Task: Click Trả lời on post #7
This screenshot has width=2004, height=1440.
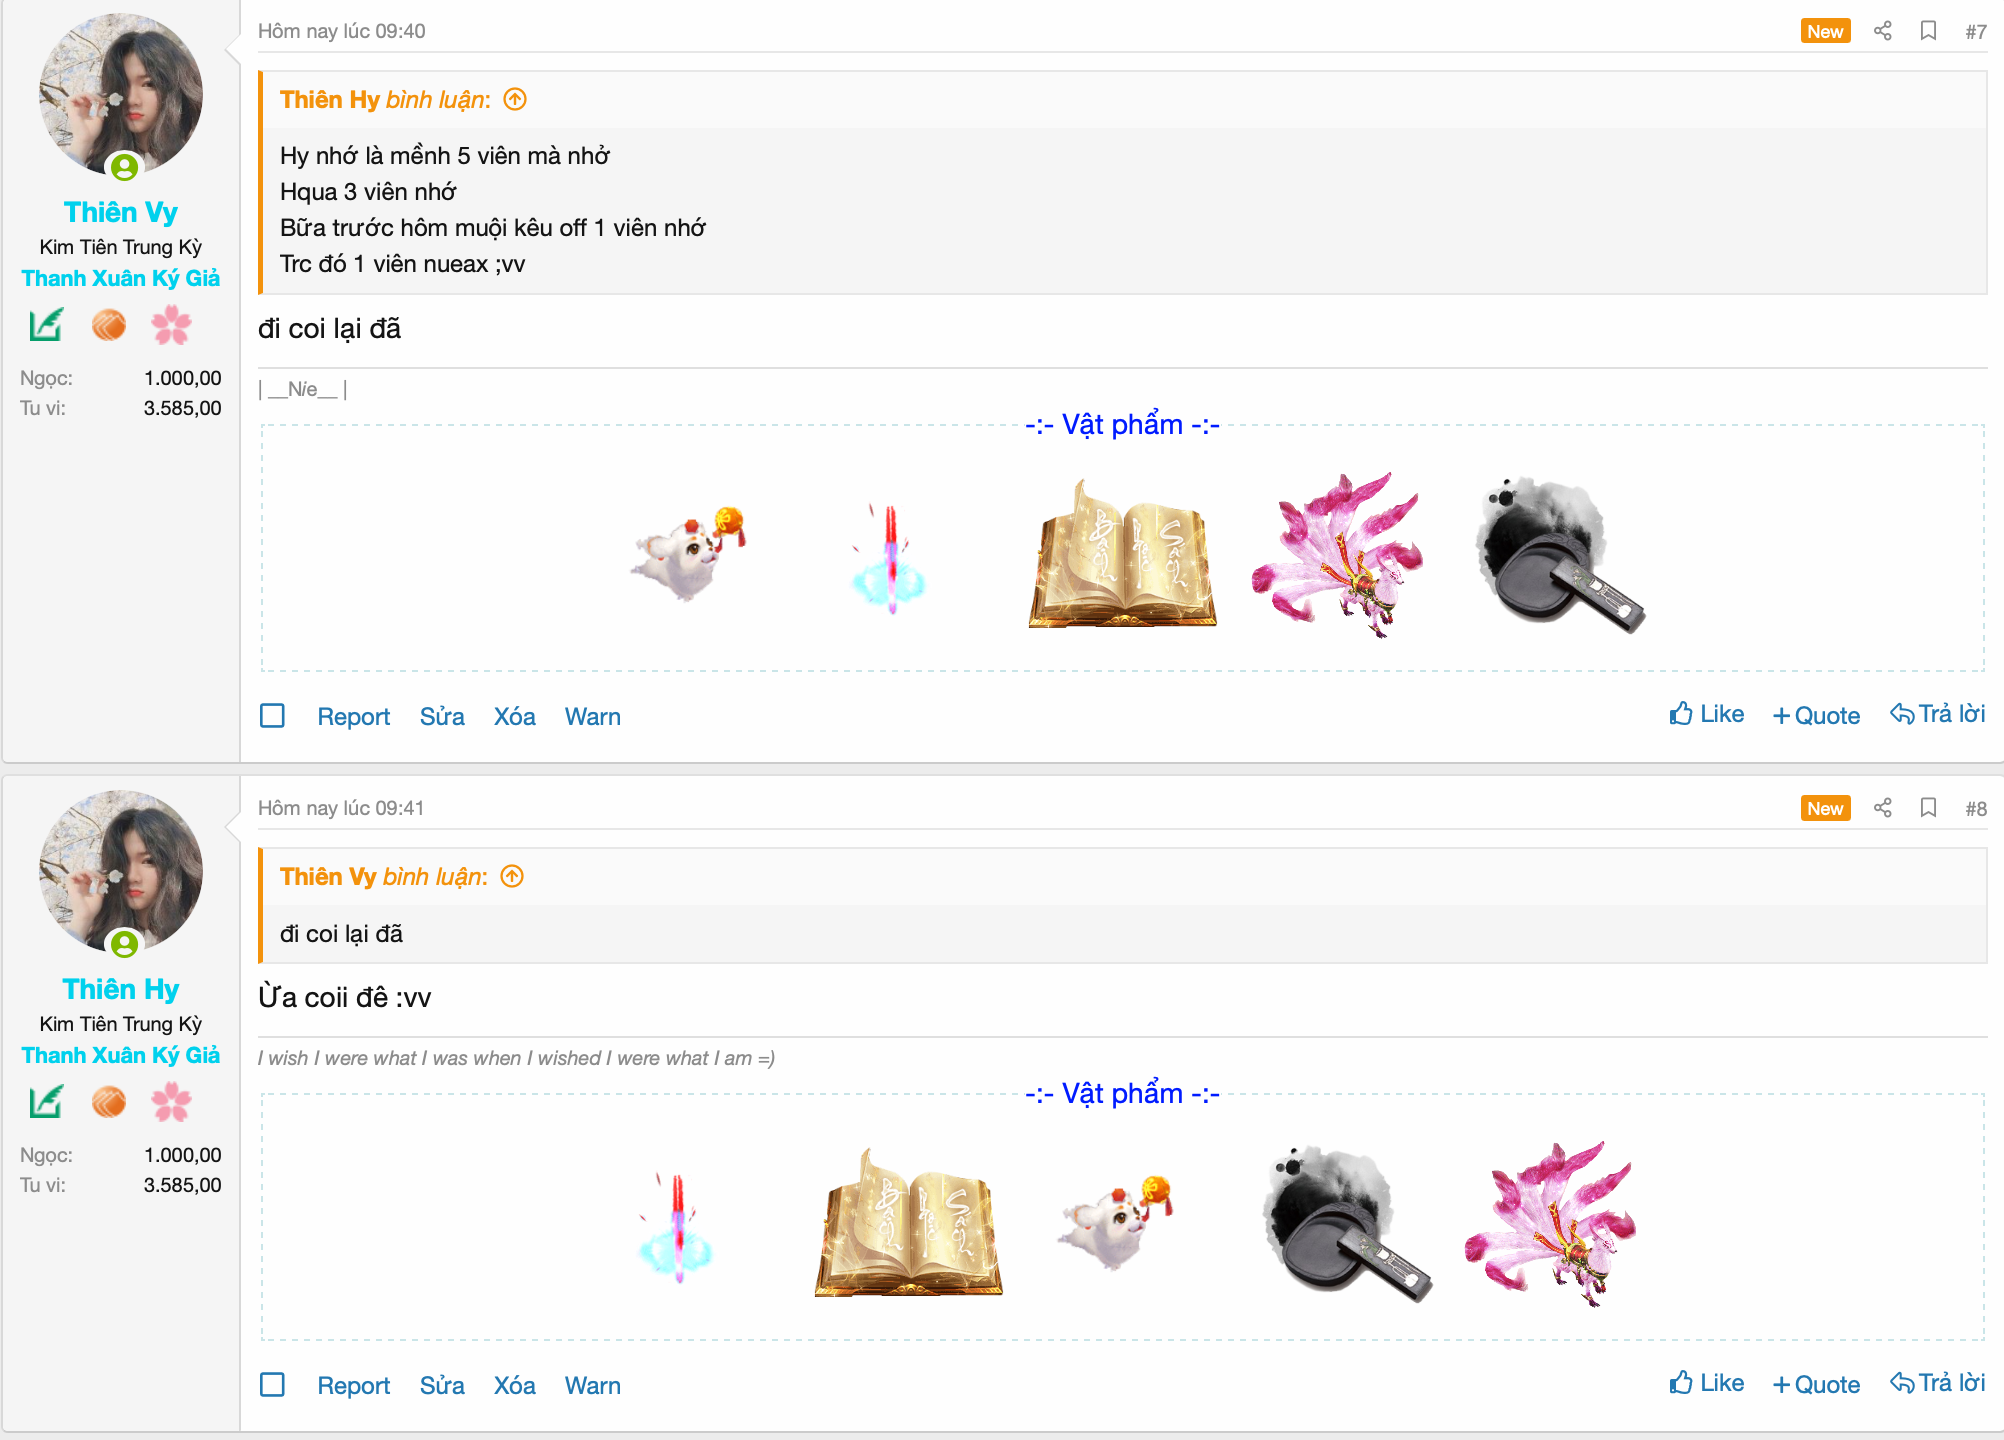Action: (x=1938, y=714)
